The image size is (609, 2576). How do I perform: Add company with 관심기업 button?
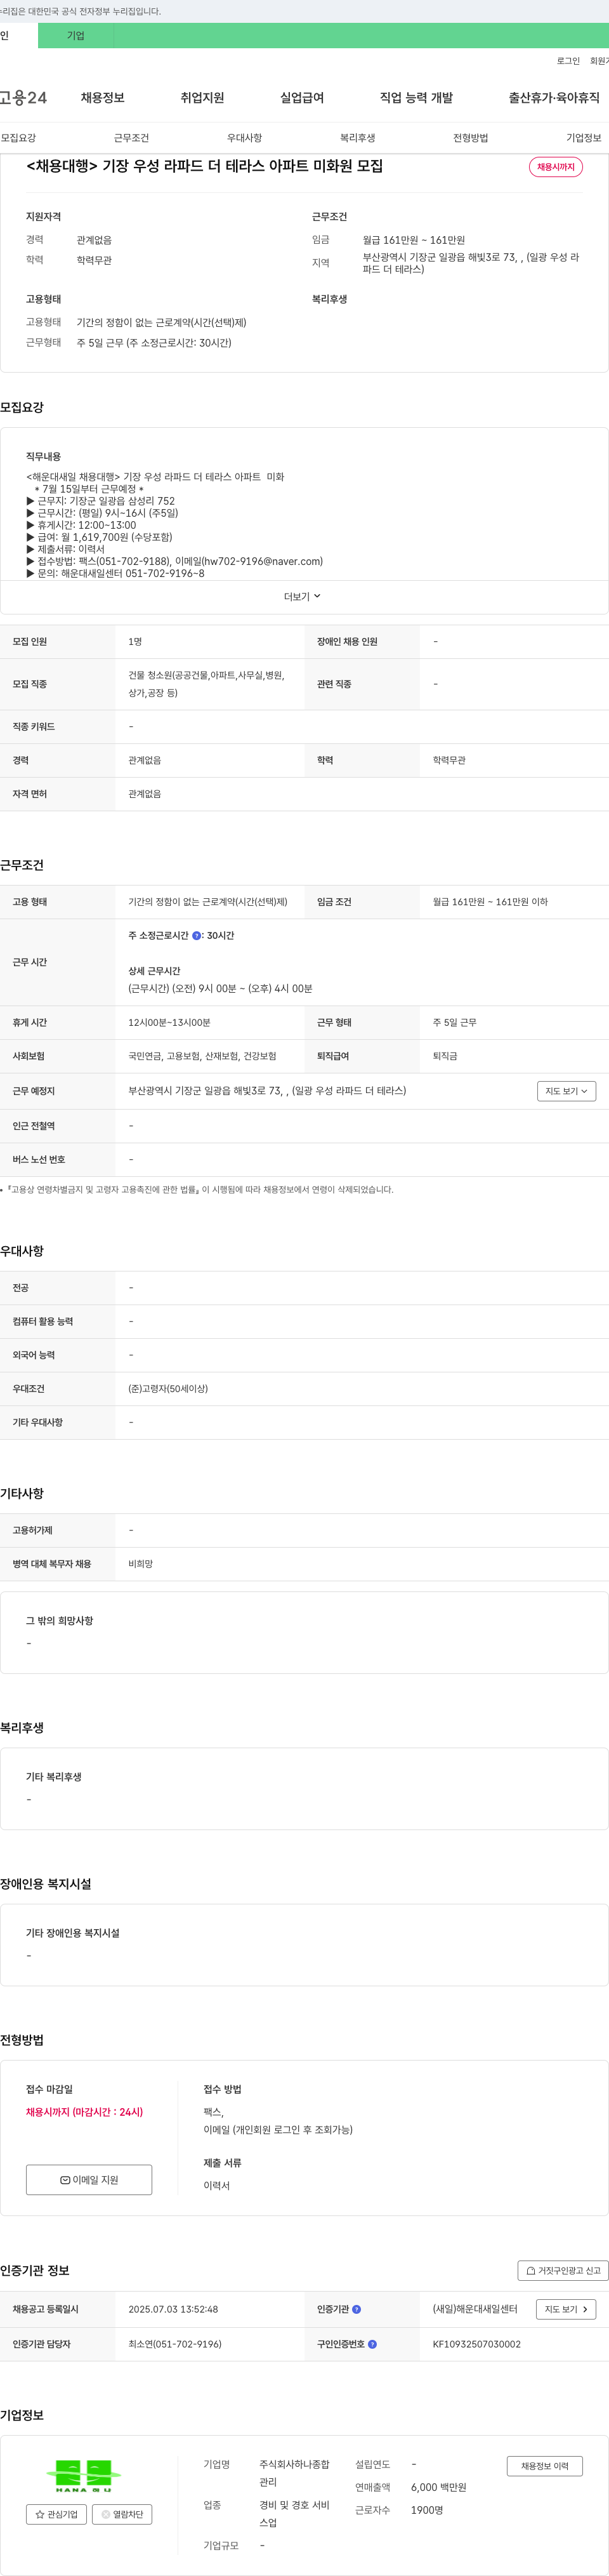pos(56,2514)
